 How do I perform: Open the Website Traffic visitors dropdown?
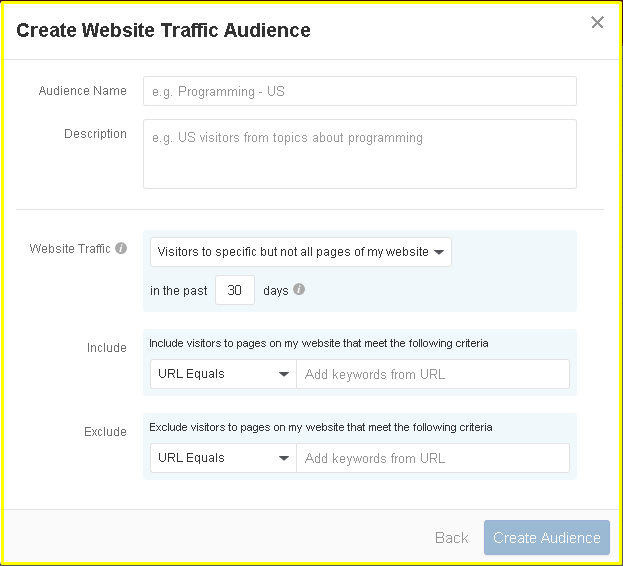[301, 252]
